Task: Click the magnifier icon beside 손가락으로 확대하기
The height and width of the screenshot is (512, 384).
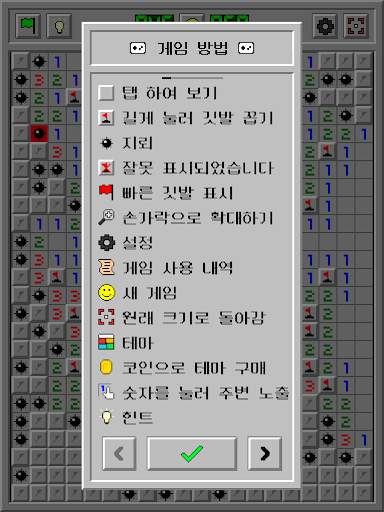Action: tap(106, 217)
